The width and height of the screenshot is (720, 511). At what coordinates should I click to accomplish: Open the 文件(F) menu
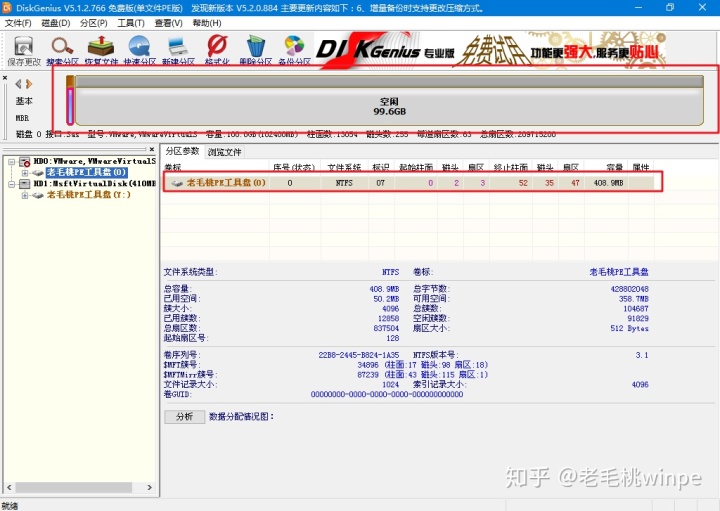point(18,23)
